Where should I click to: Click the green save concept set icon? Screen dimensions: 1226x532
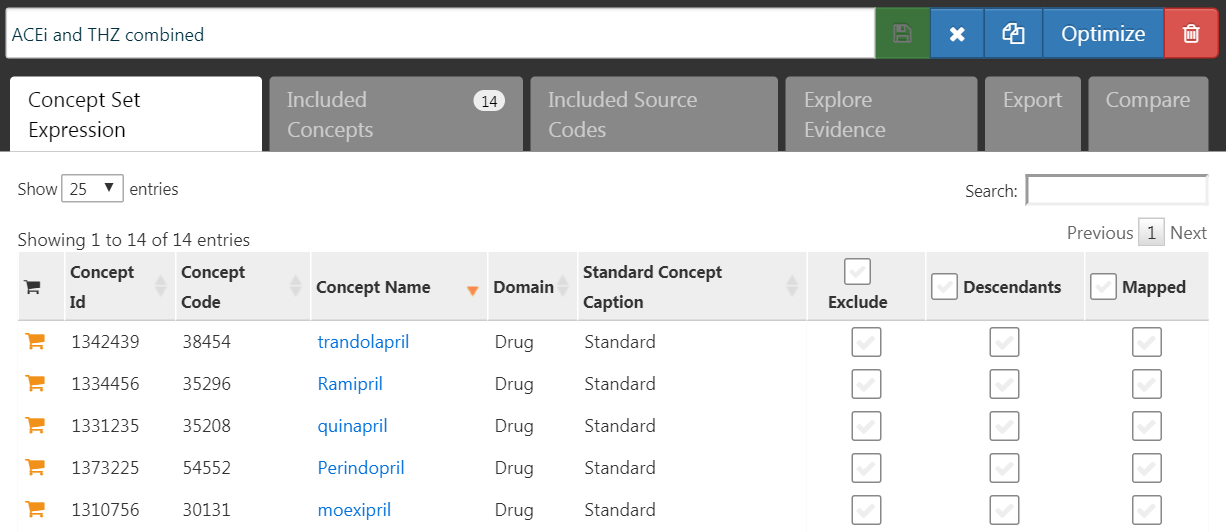(x=902, y=34)
